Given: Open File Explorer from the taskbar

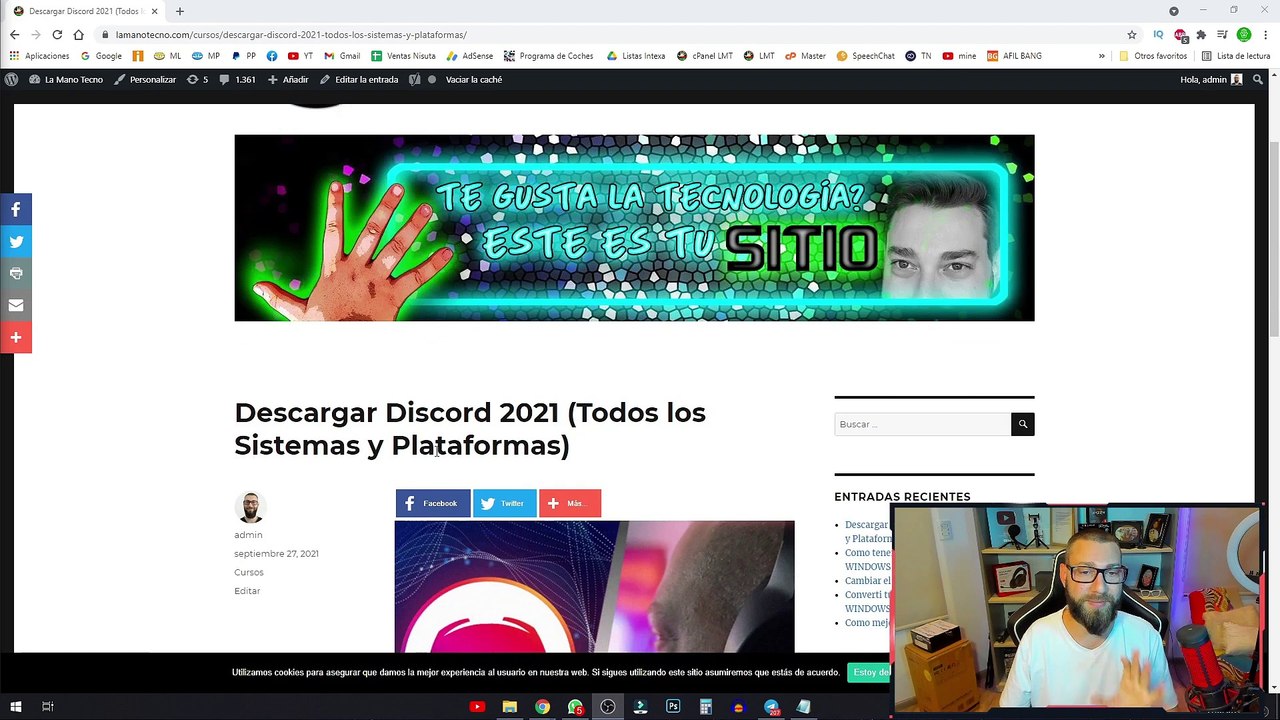Looking at the screenshot, I should point(509,707).
